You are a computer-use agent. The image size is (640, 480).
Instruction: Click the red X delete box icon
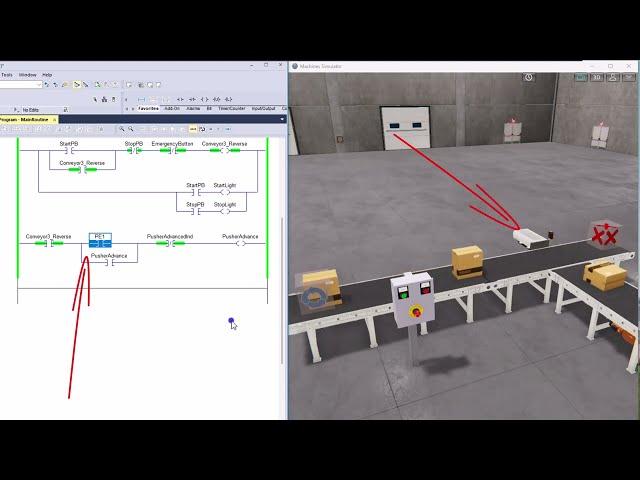[x=602, y=236]
